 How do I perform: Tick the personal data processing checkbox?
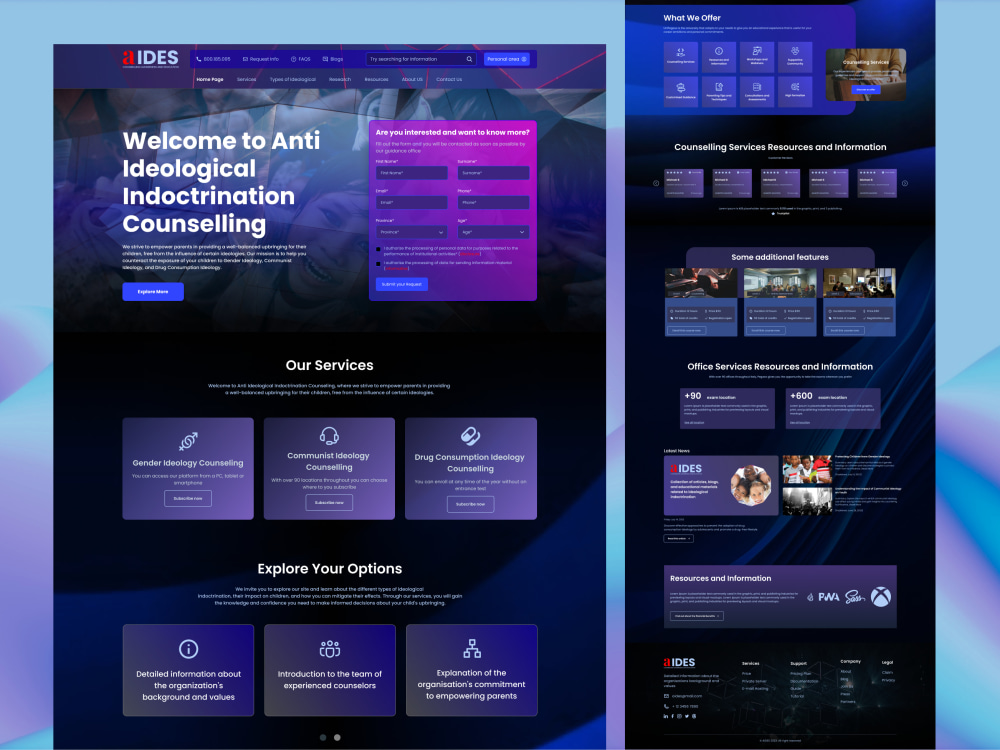point(378,249)
